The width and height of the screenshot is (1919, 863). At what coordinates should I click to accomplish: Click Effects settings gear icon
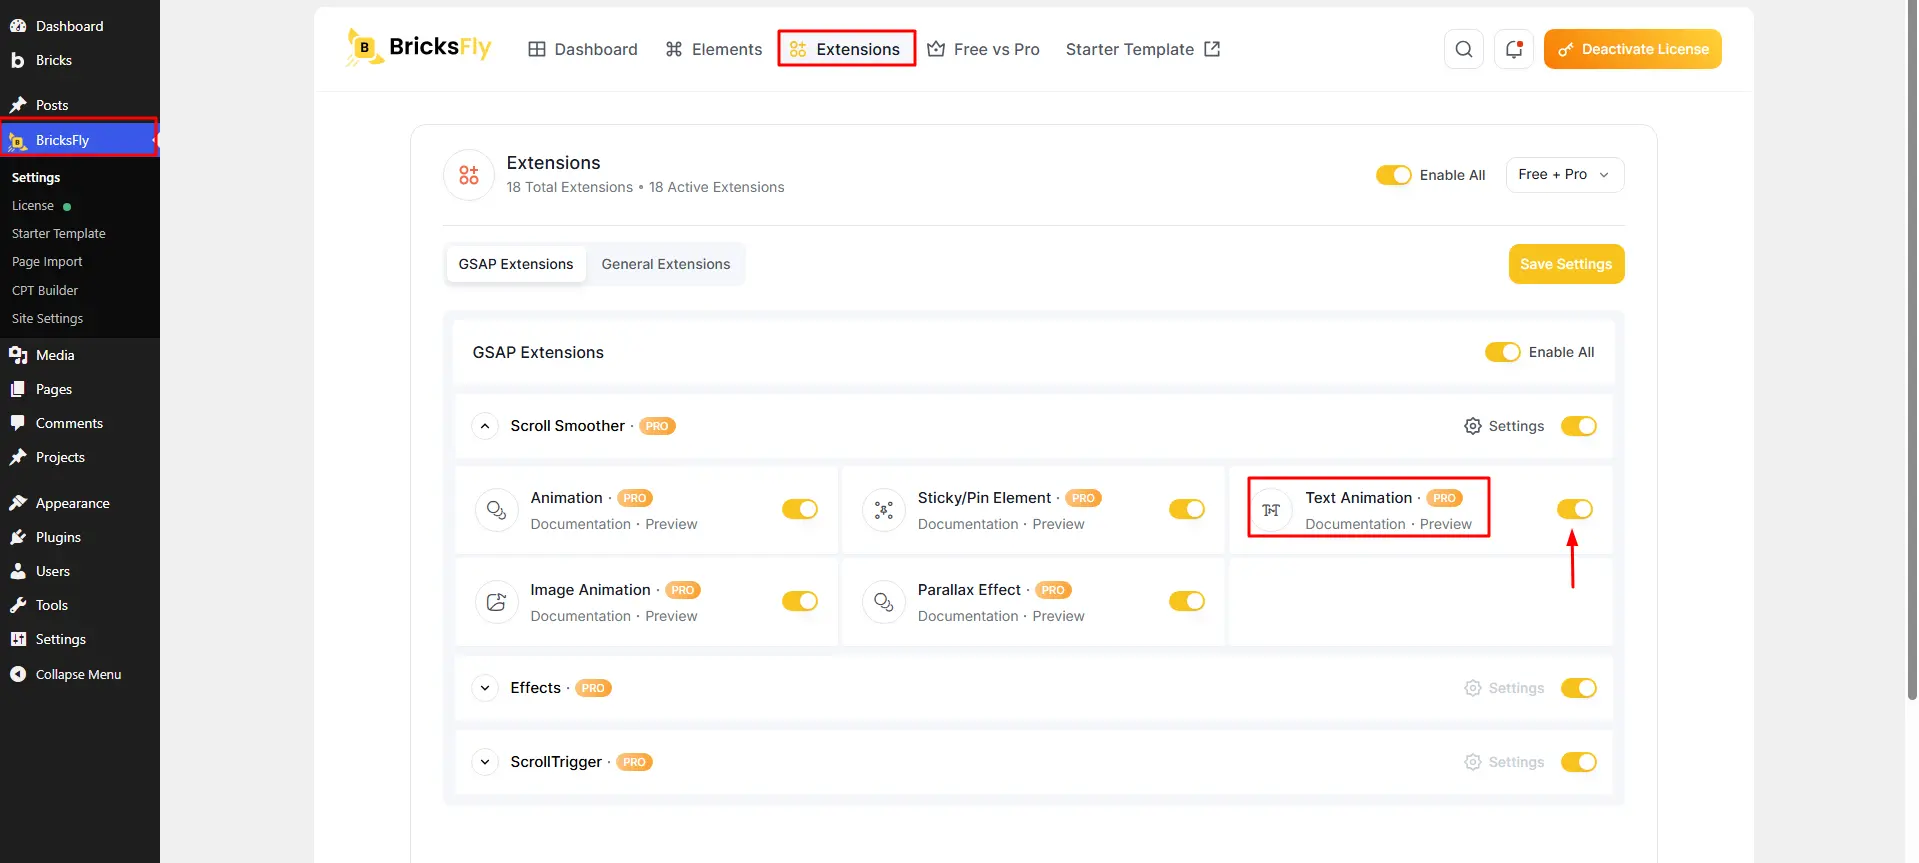pos(1472,688)
